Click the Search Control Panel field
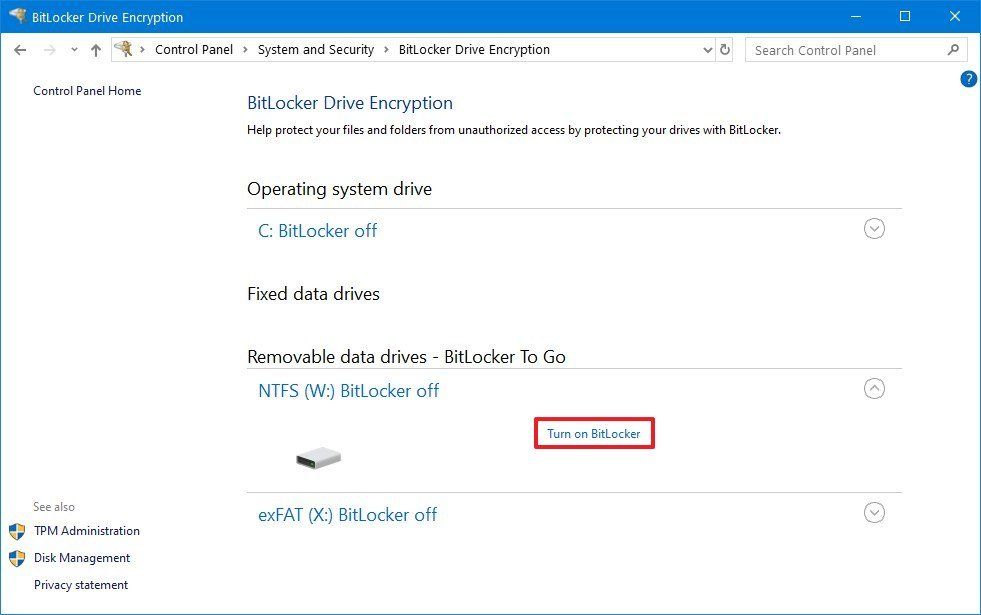Image resolution: width=981 pixels, height=615 pixels. (856, 50)
